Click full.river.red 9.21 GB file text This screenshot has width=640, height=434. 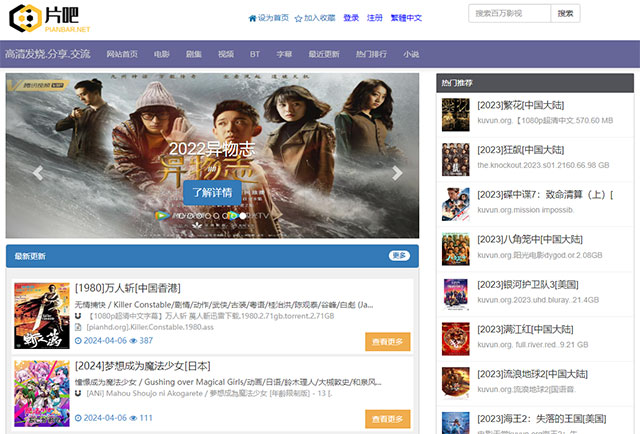[533, 345]
